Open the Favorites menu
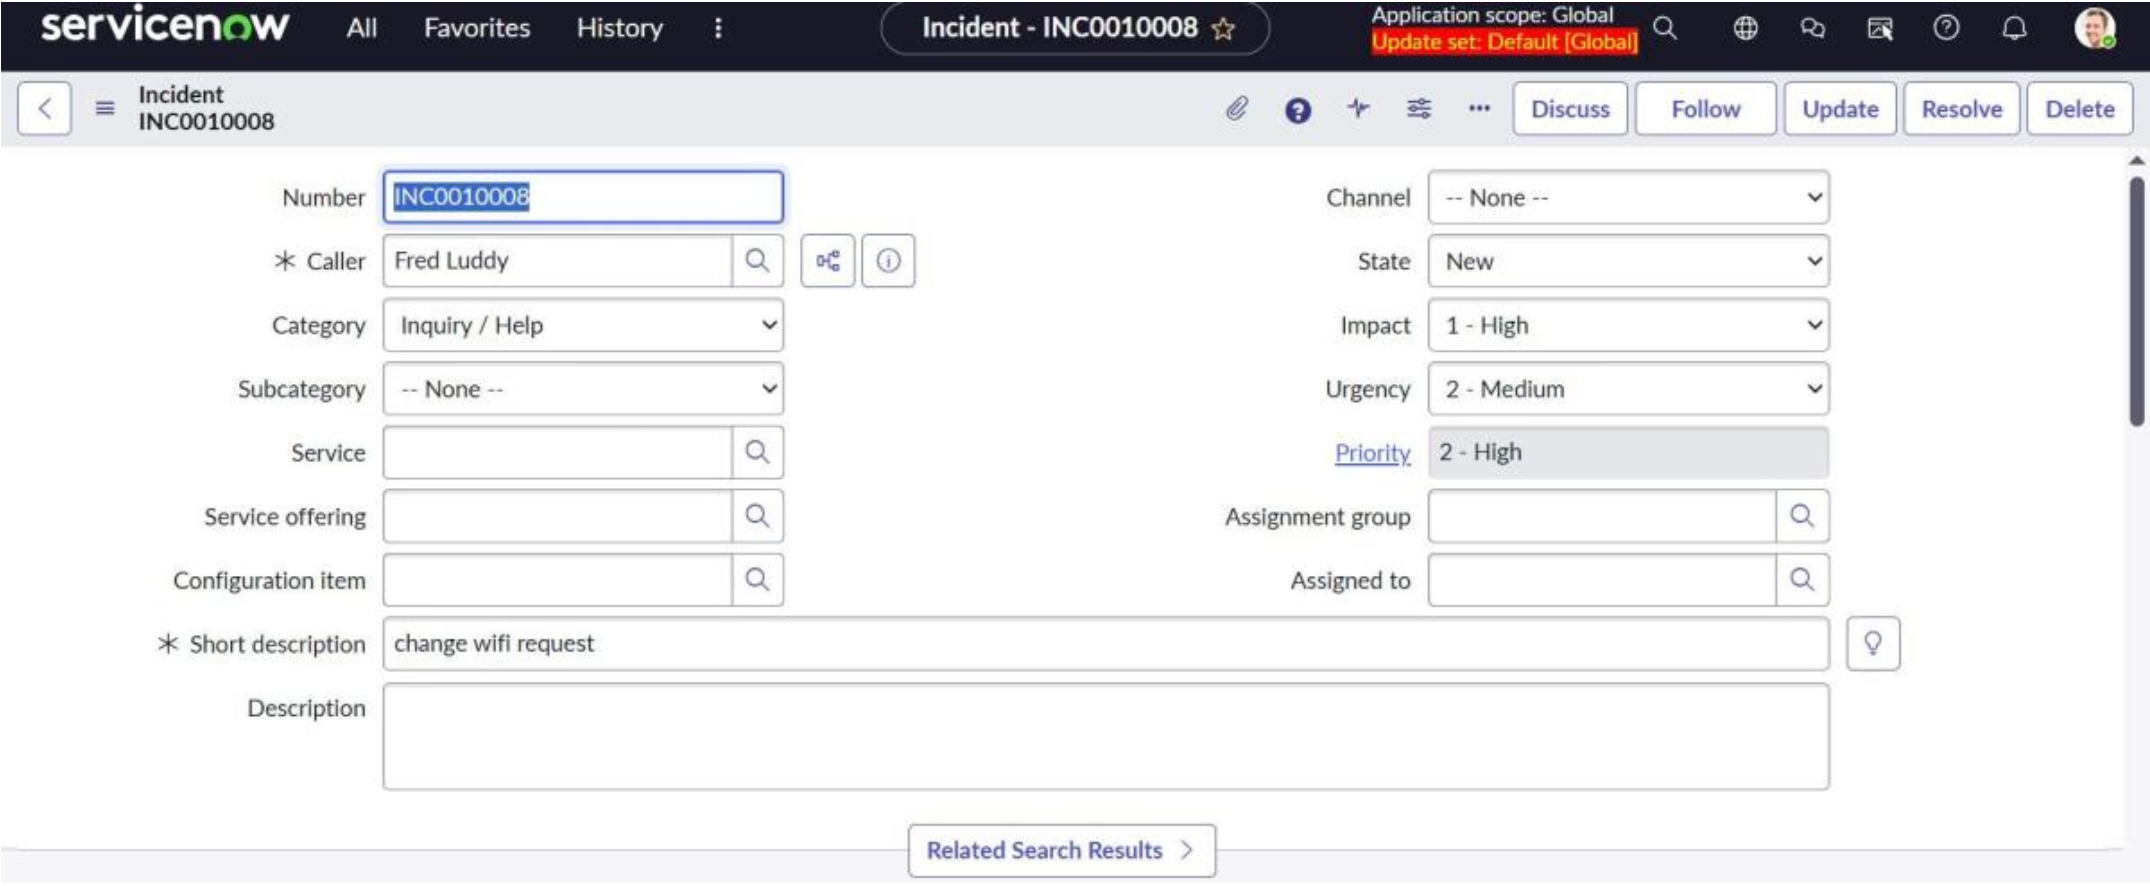This screenshot has height=886, width=2150. coord(476,28)
